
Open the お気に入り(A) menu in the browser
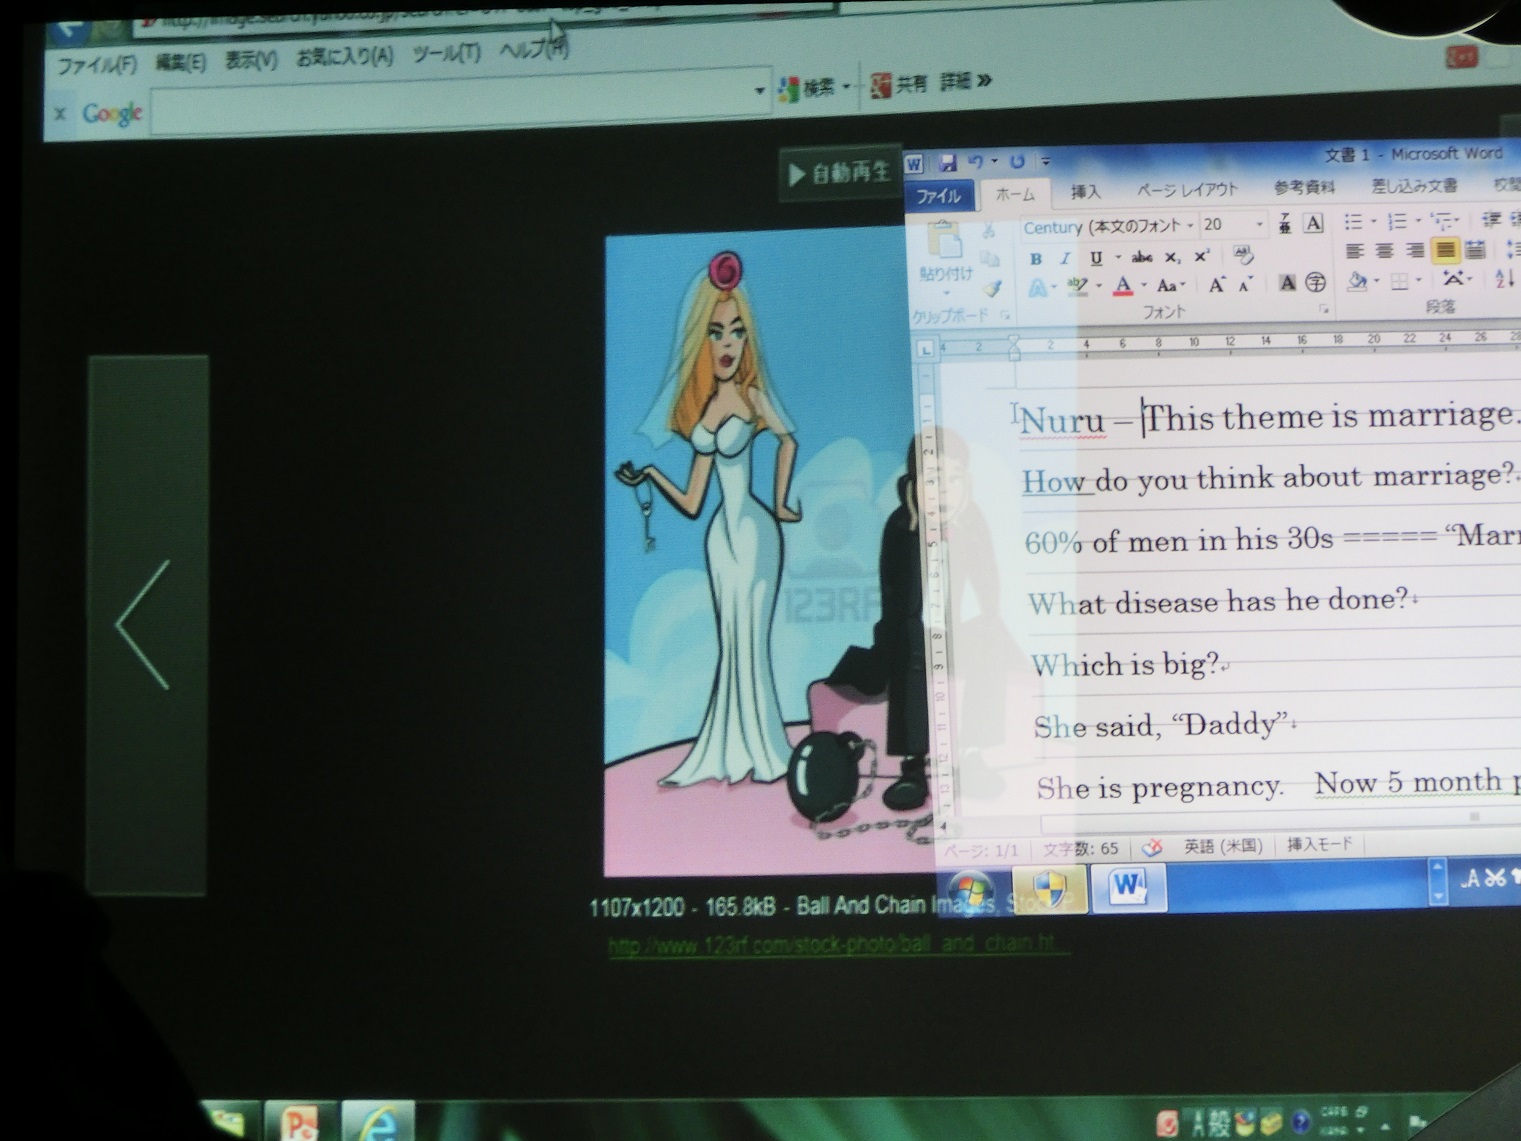345,57
